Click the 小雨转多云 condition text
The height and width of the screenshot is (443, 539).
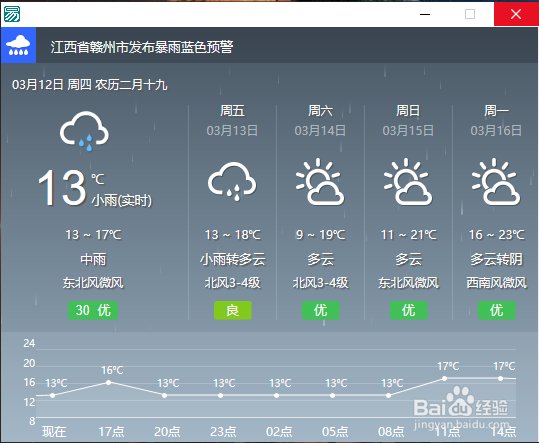233,259
